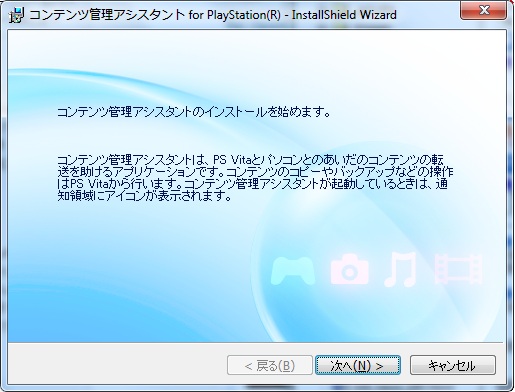515x392 pixels.
Task: Click the window title text InstallShield Wizard
Action: coord(344,15)
